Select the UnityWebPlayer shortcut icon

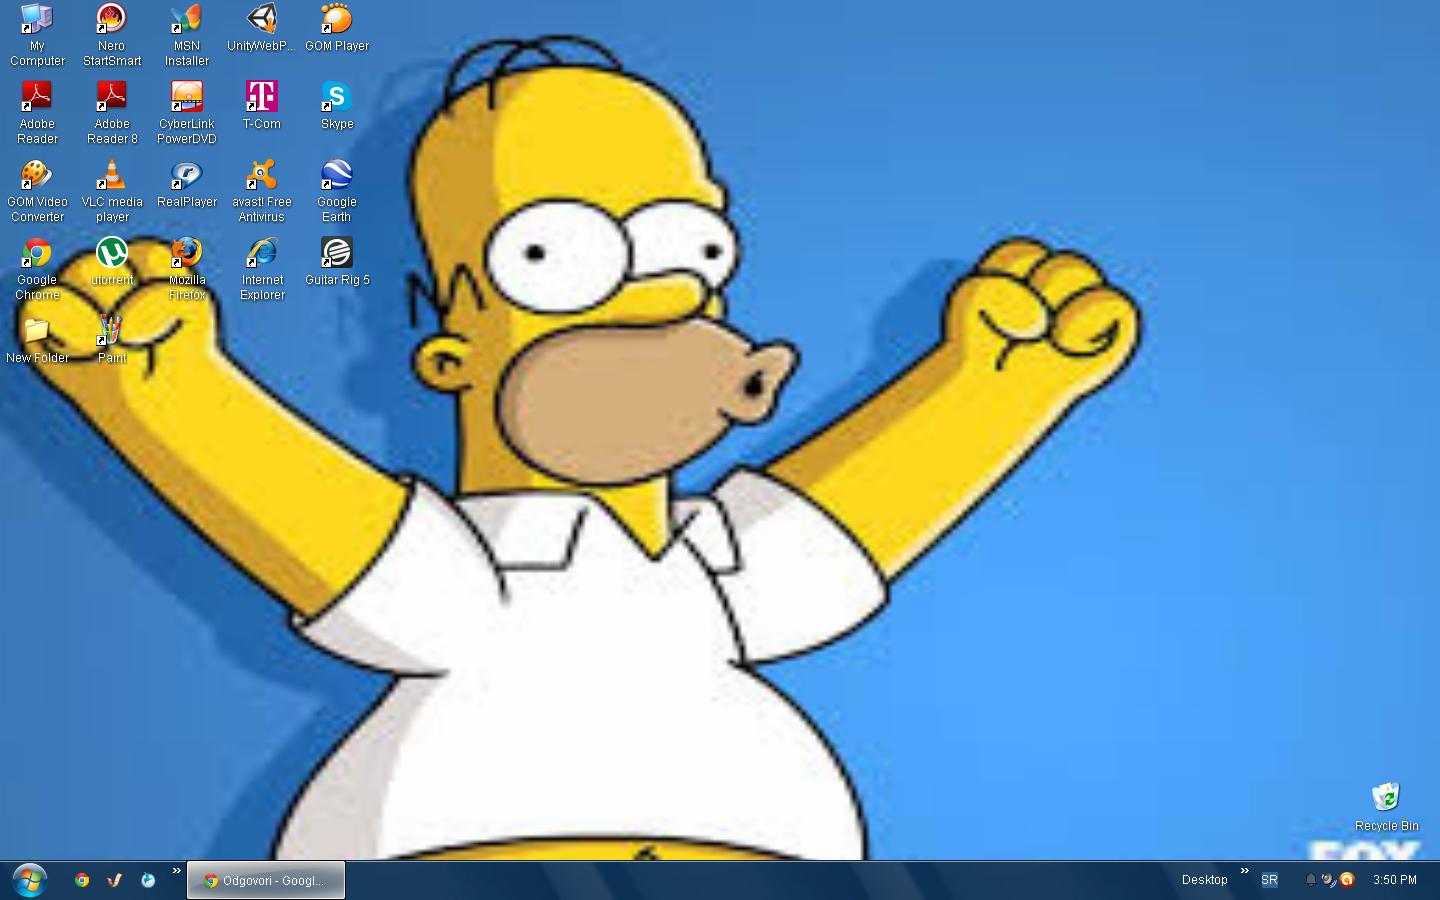tap(262, 28)
